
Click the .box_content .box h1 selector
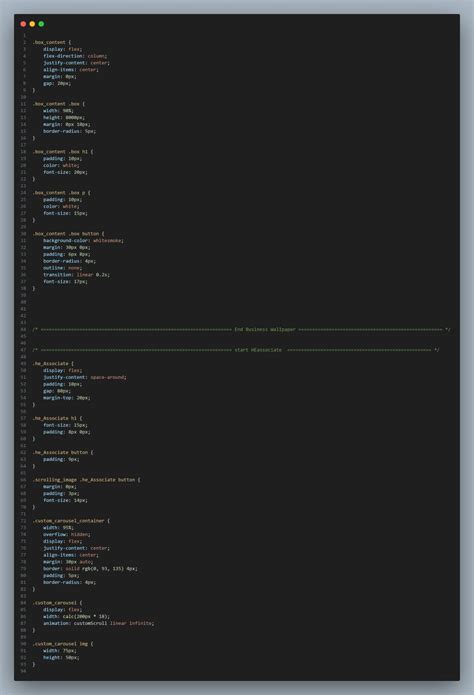tap(60, 152)
